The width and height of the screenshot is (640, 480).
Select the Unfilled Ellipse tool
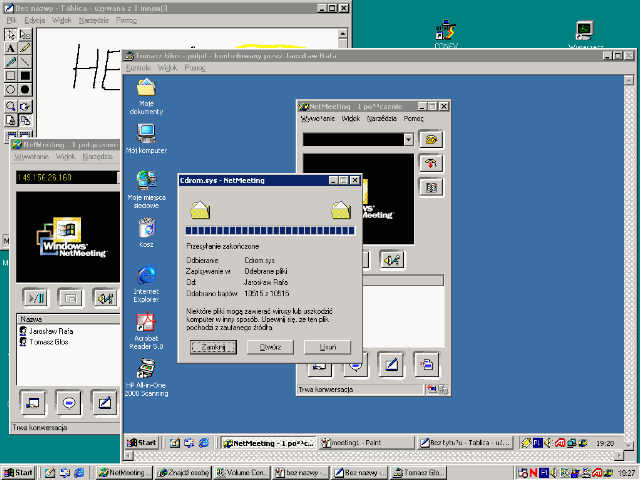coord(11,89)
